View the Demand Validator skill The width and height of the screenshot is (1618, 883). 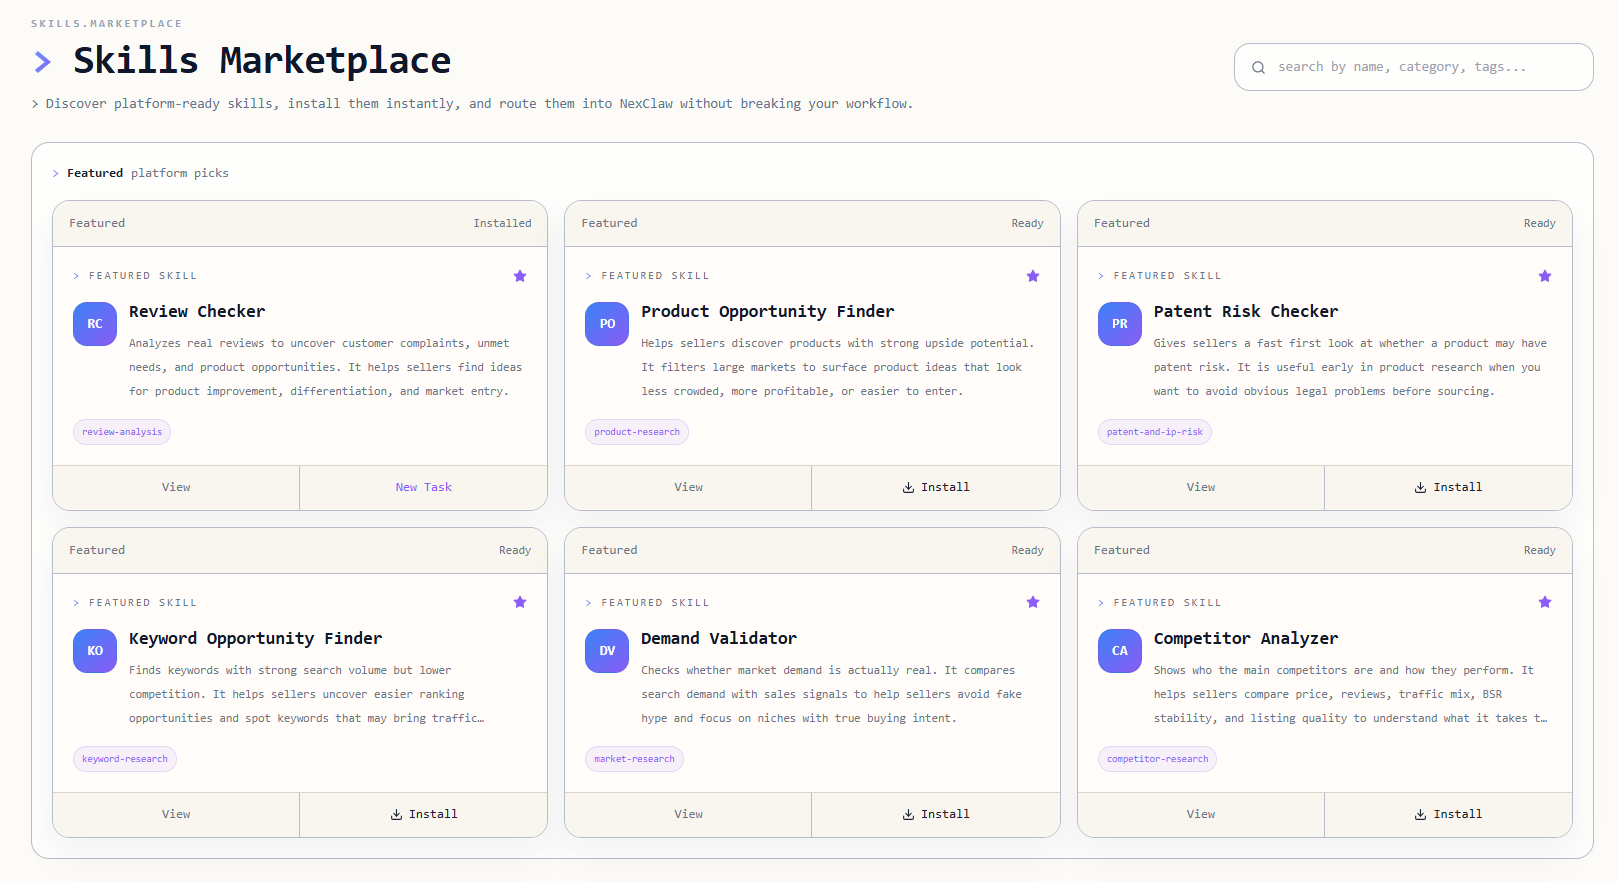coord(688,814)
